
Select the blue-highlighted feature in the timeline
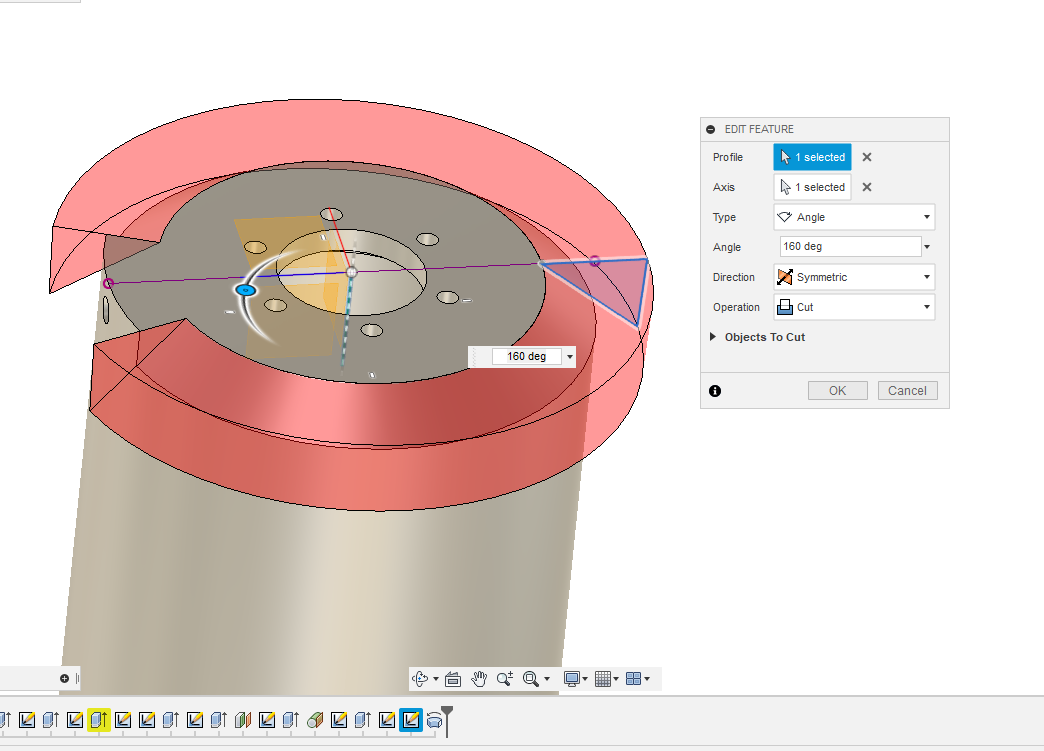(410, 719)
